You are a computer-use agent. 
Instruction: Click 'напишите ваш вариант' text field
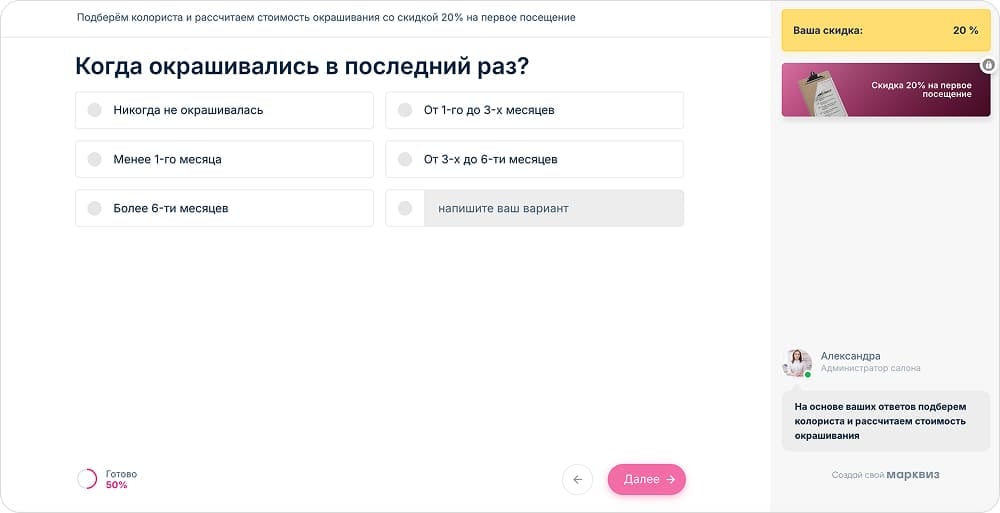554,208
